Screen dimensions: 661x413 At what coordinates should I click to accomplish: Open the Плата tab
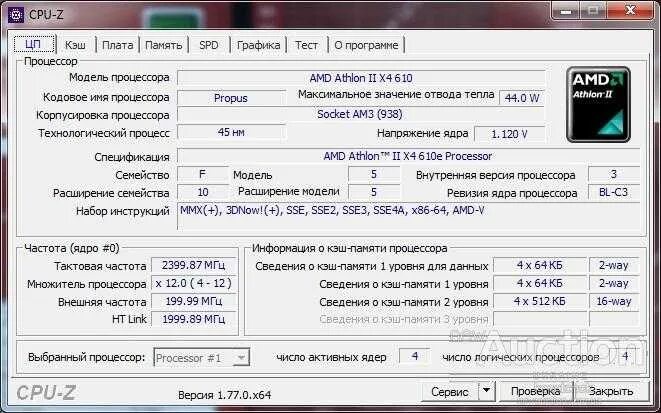click(118, 45)
